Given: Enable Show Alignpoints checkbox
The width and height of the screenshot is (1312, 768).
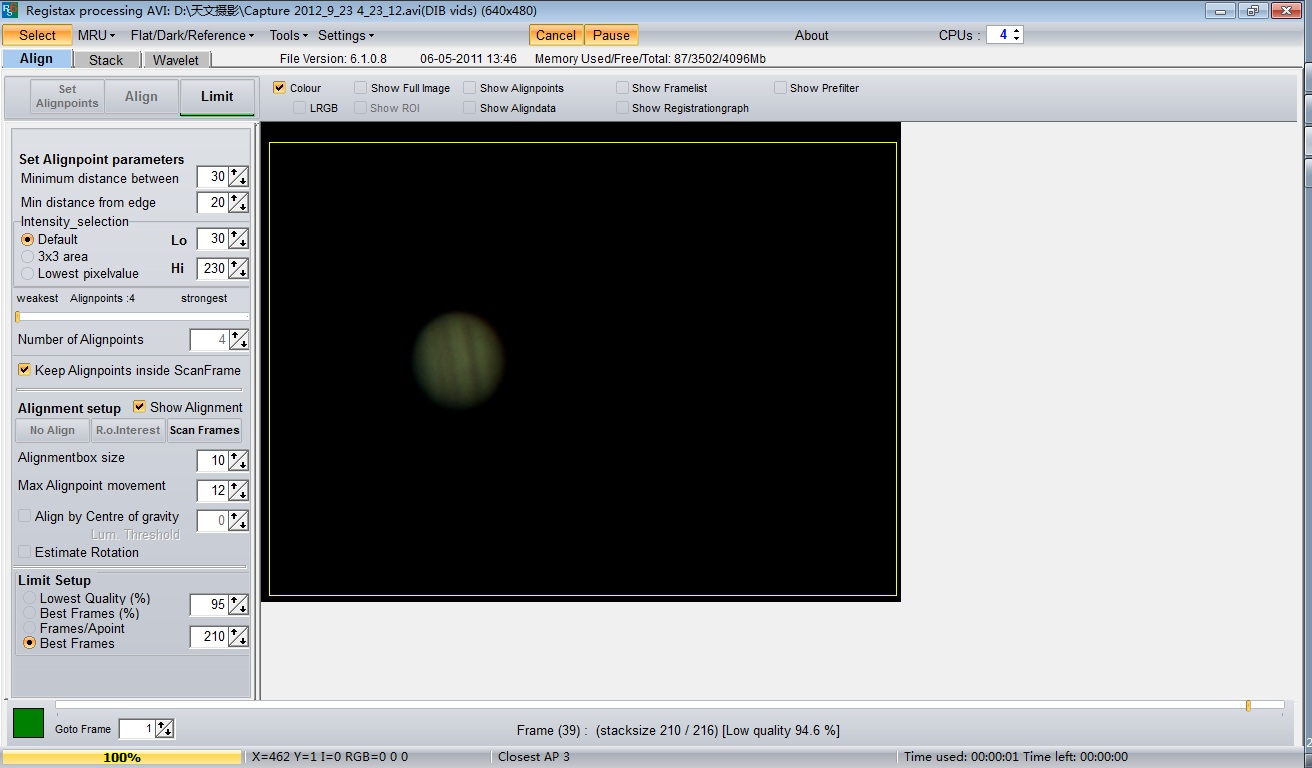Looking at the screenshot, I should (x=469, y=88).
